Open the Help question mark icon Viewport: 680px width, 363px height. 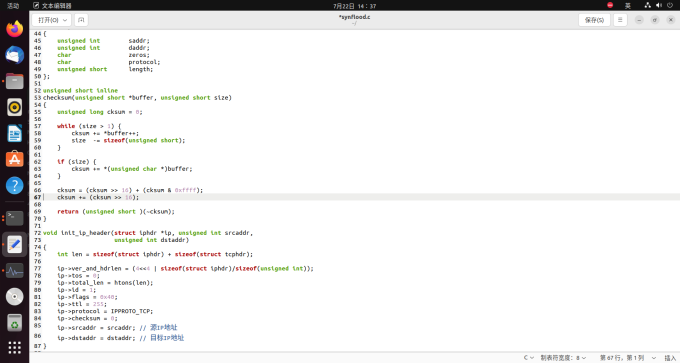click(15, 185)
